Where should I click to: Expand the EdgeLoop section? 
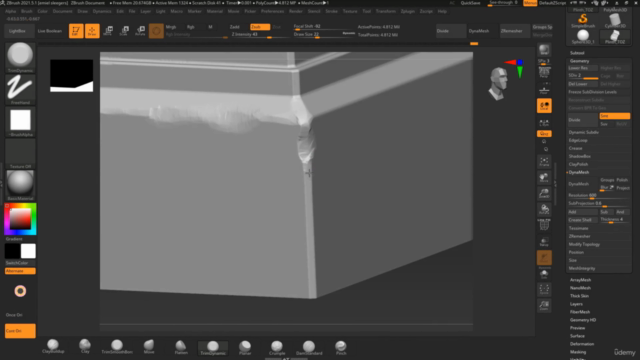click(578, 140)
